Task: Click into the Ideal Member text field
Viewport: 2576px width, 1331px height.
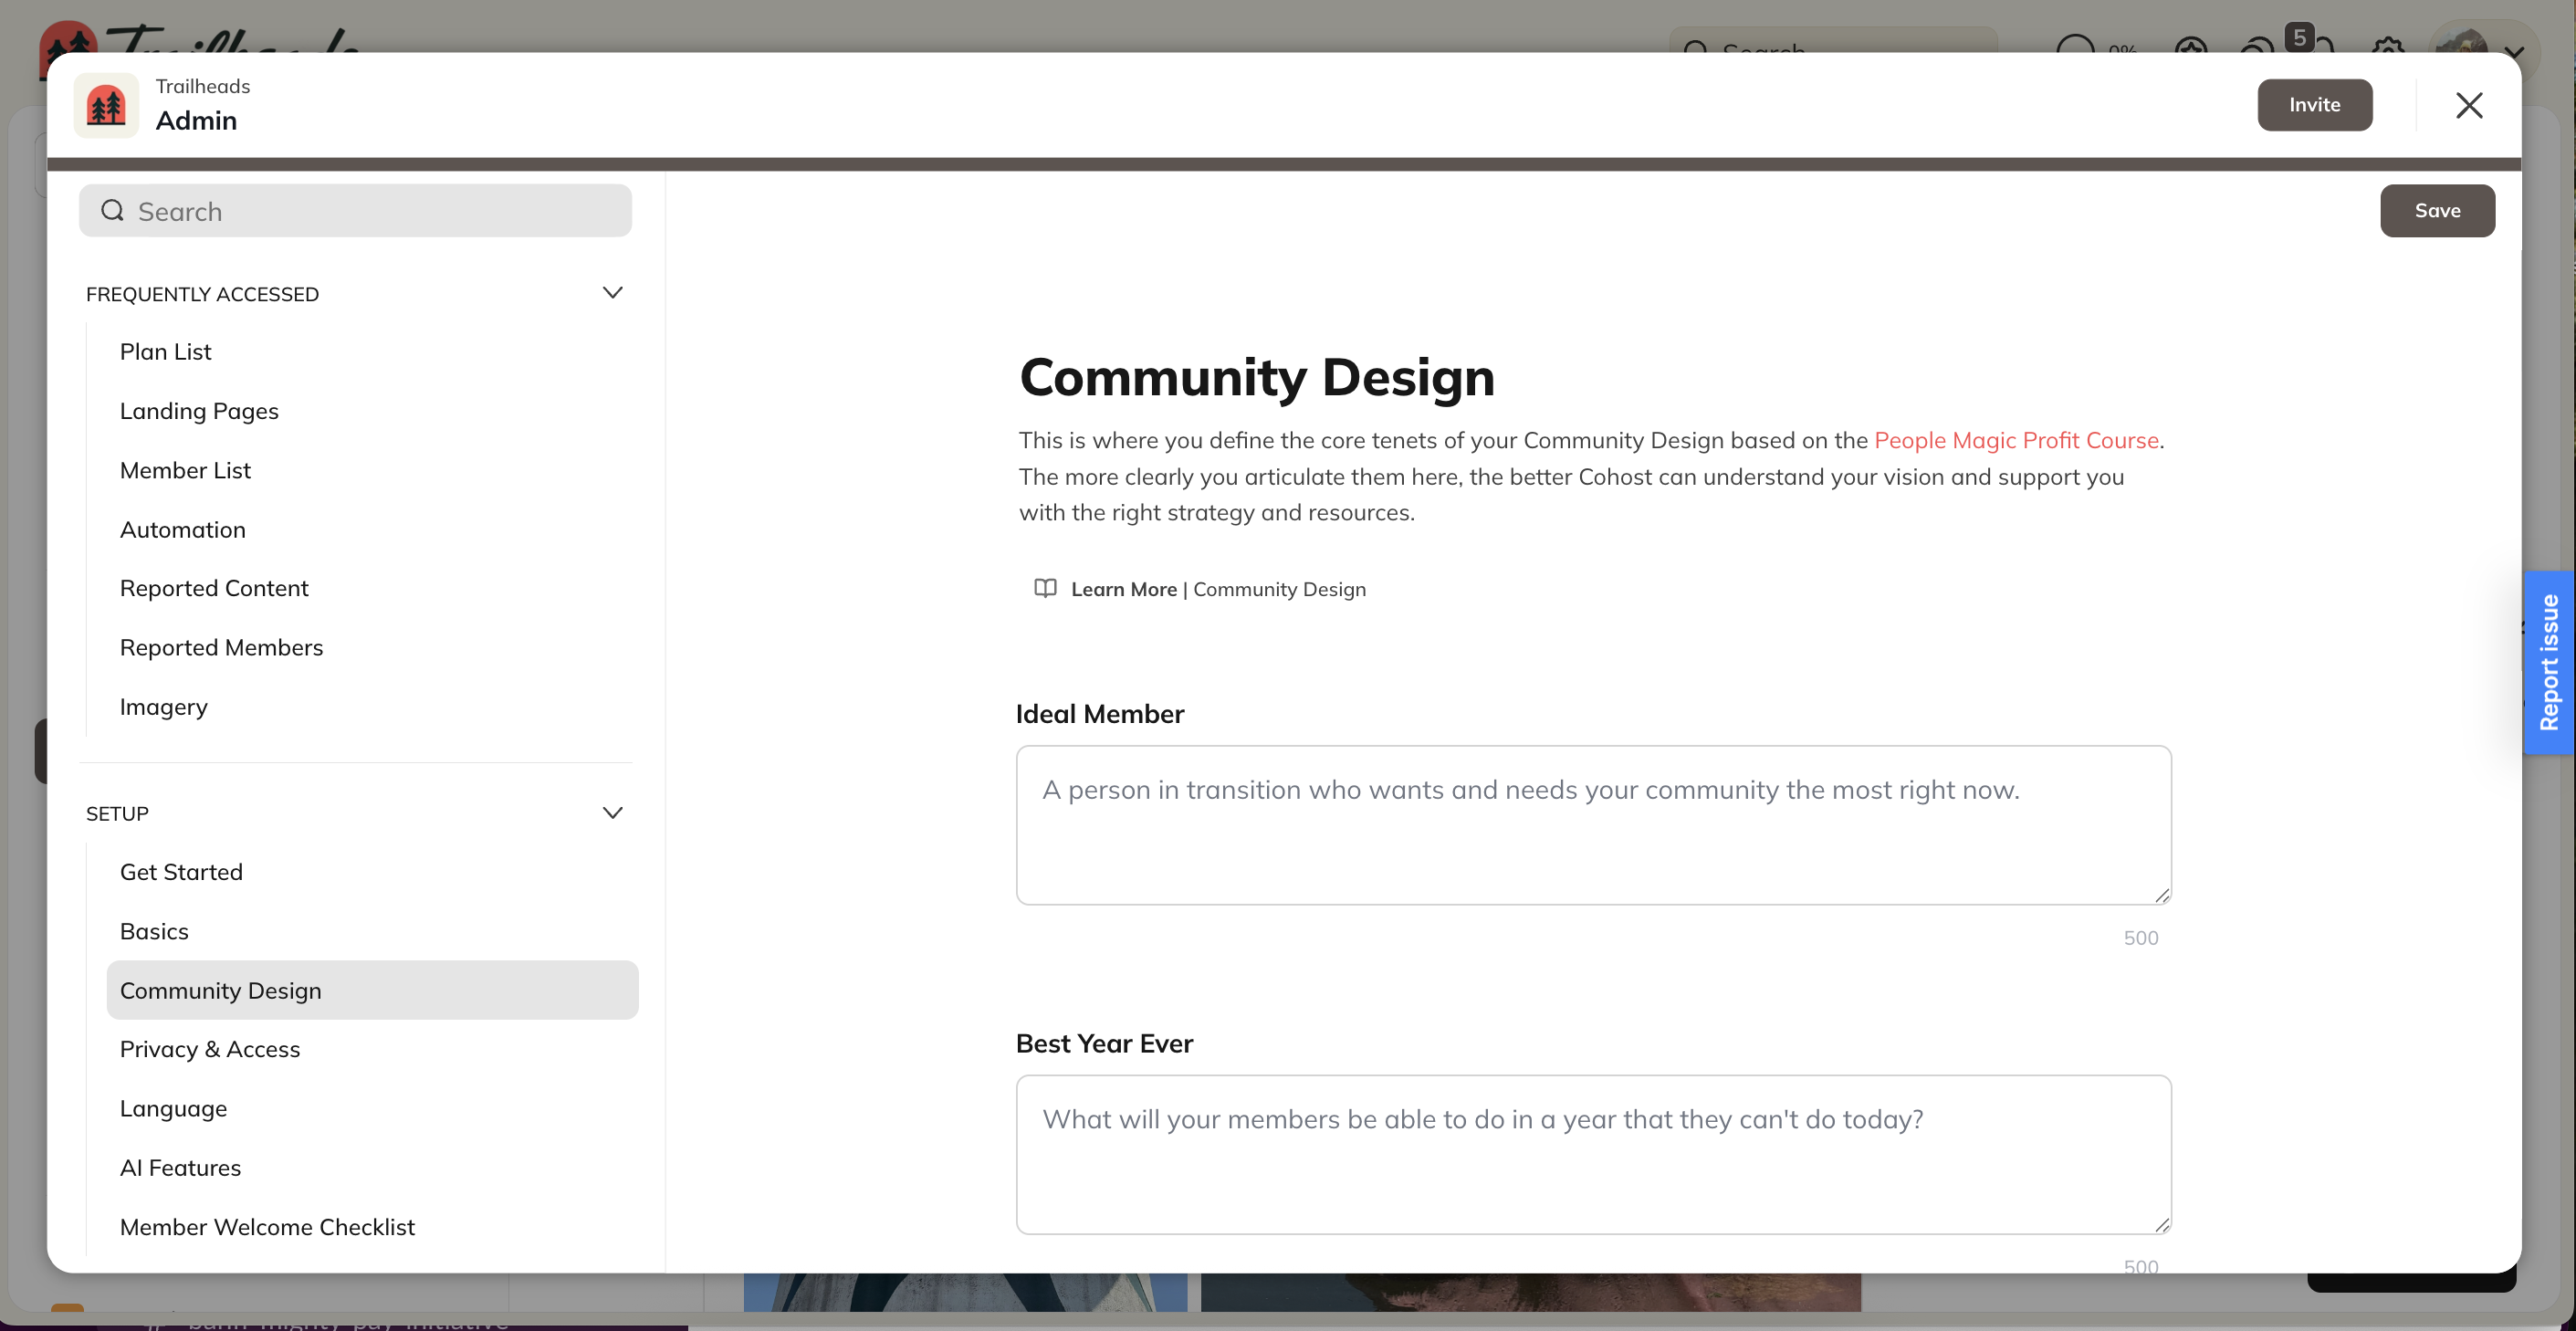Action: (1592, 825)
